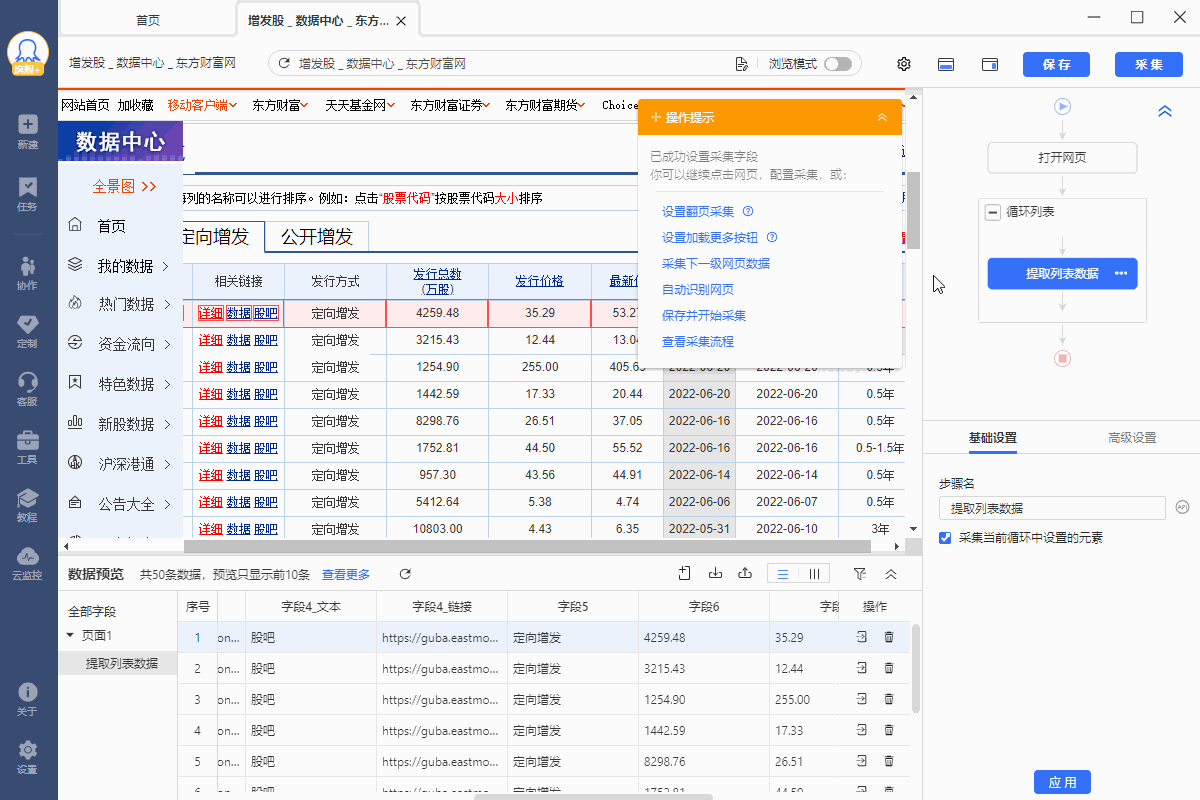The image size is (1200, 800).
Task: Expand 资金流向 submenu
Action: [166, 344]
